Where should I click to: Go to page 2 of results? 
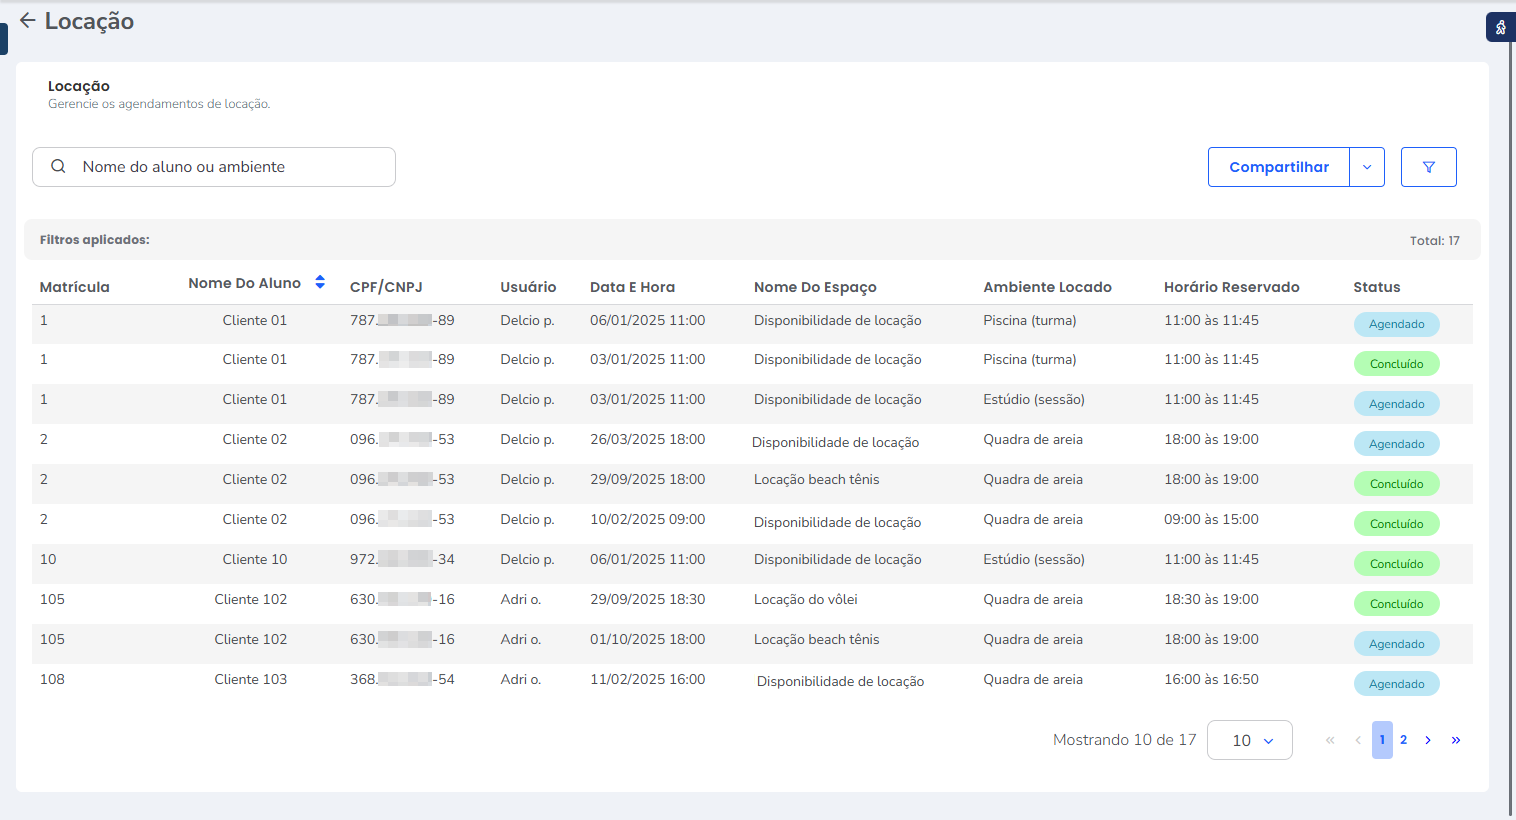pyautogui.click(x=1403, y=740)
